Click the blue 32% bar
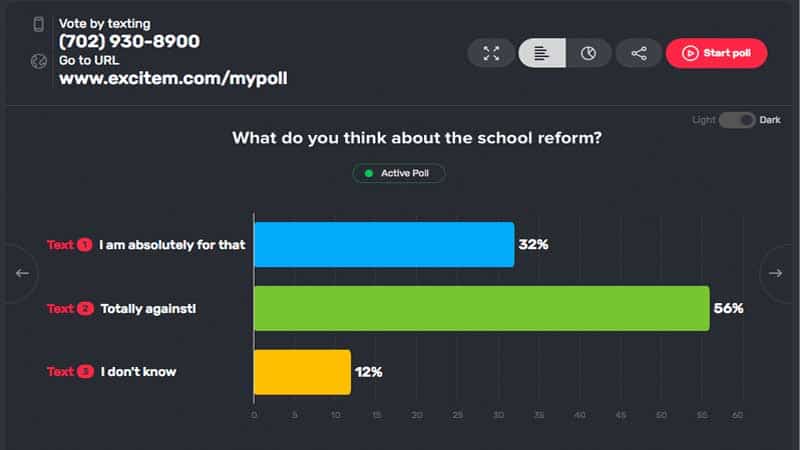 tap(384, 244)
